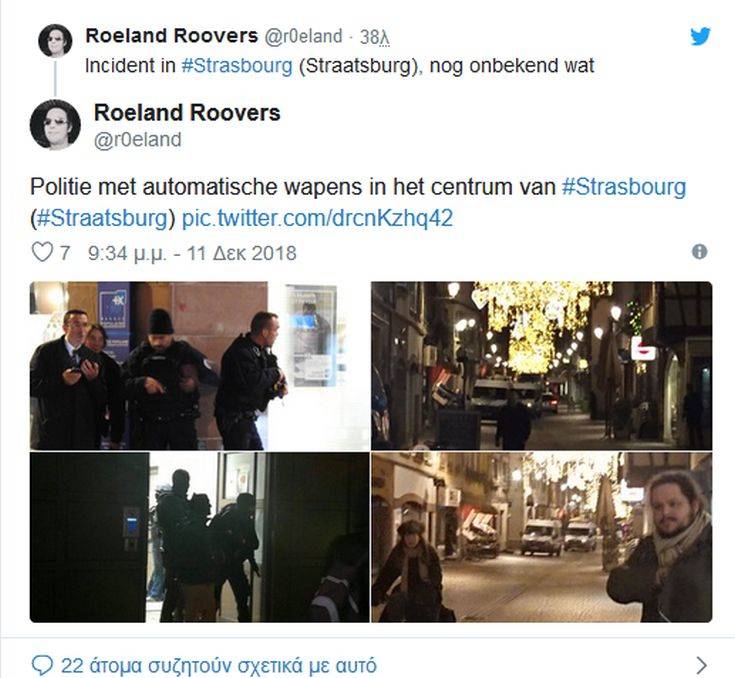Click the speech bubble conversation icon

(42, 664)
